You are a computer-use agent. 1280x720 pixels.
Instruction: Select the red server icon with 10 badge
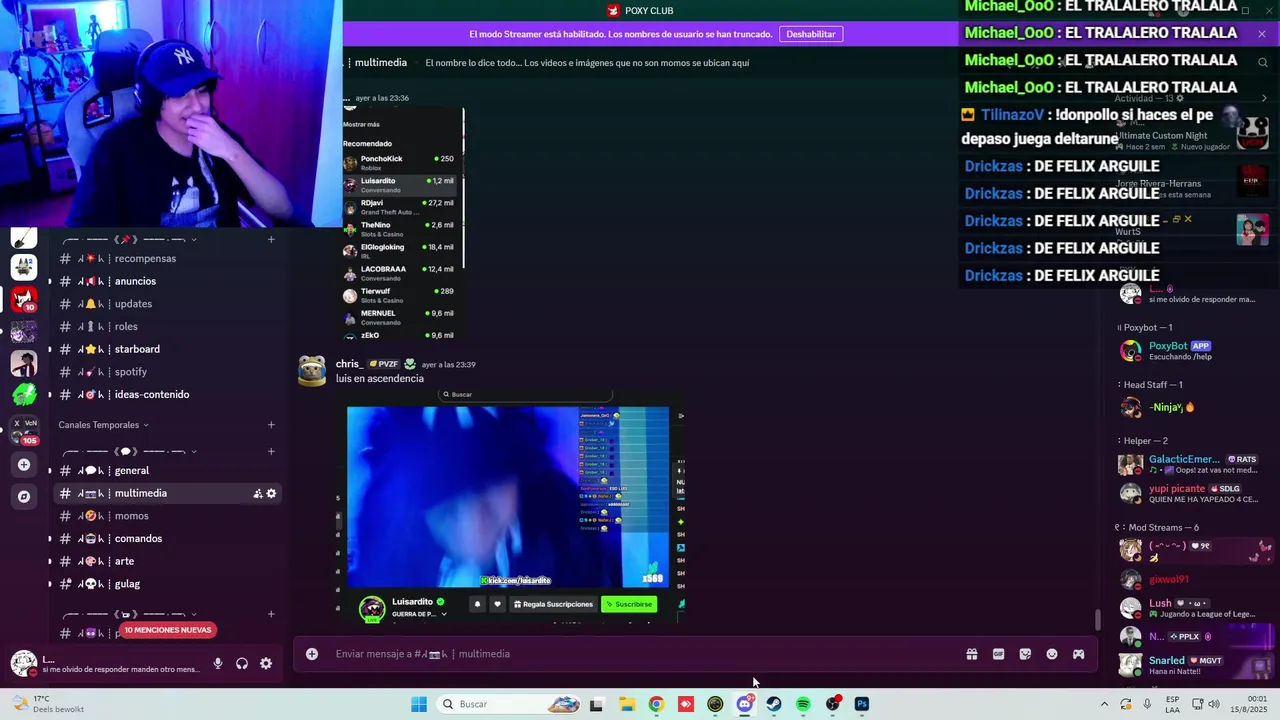[x=24, y=298]
